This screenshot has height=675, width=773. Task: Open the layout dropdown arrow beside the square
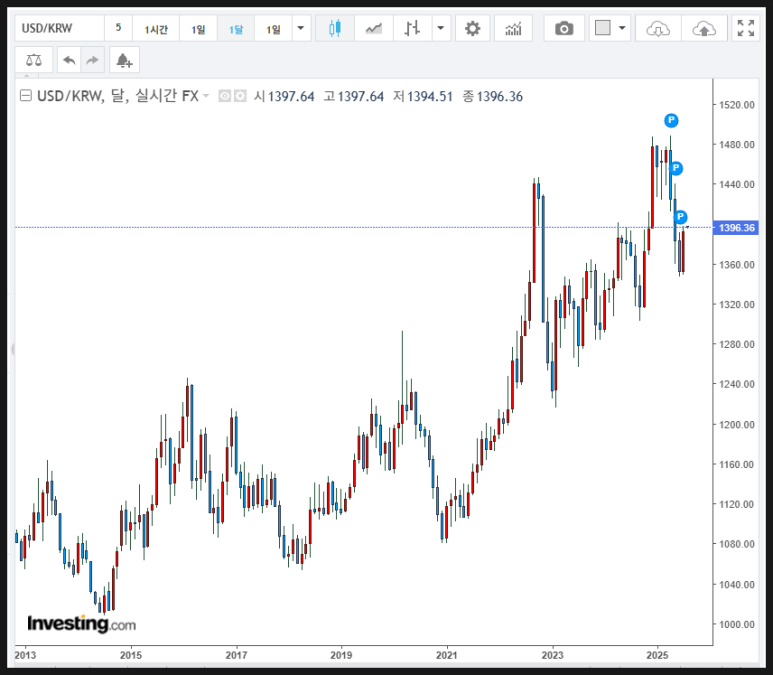point(622,29)
